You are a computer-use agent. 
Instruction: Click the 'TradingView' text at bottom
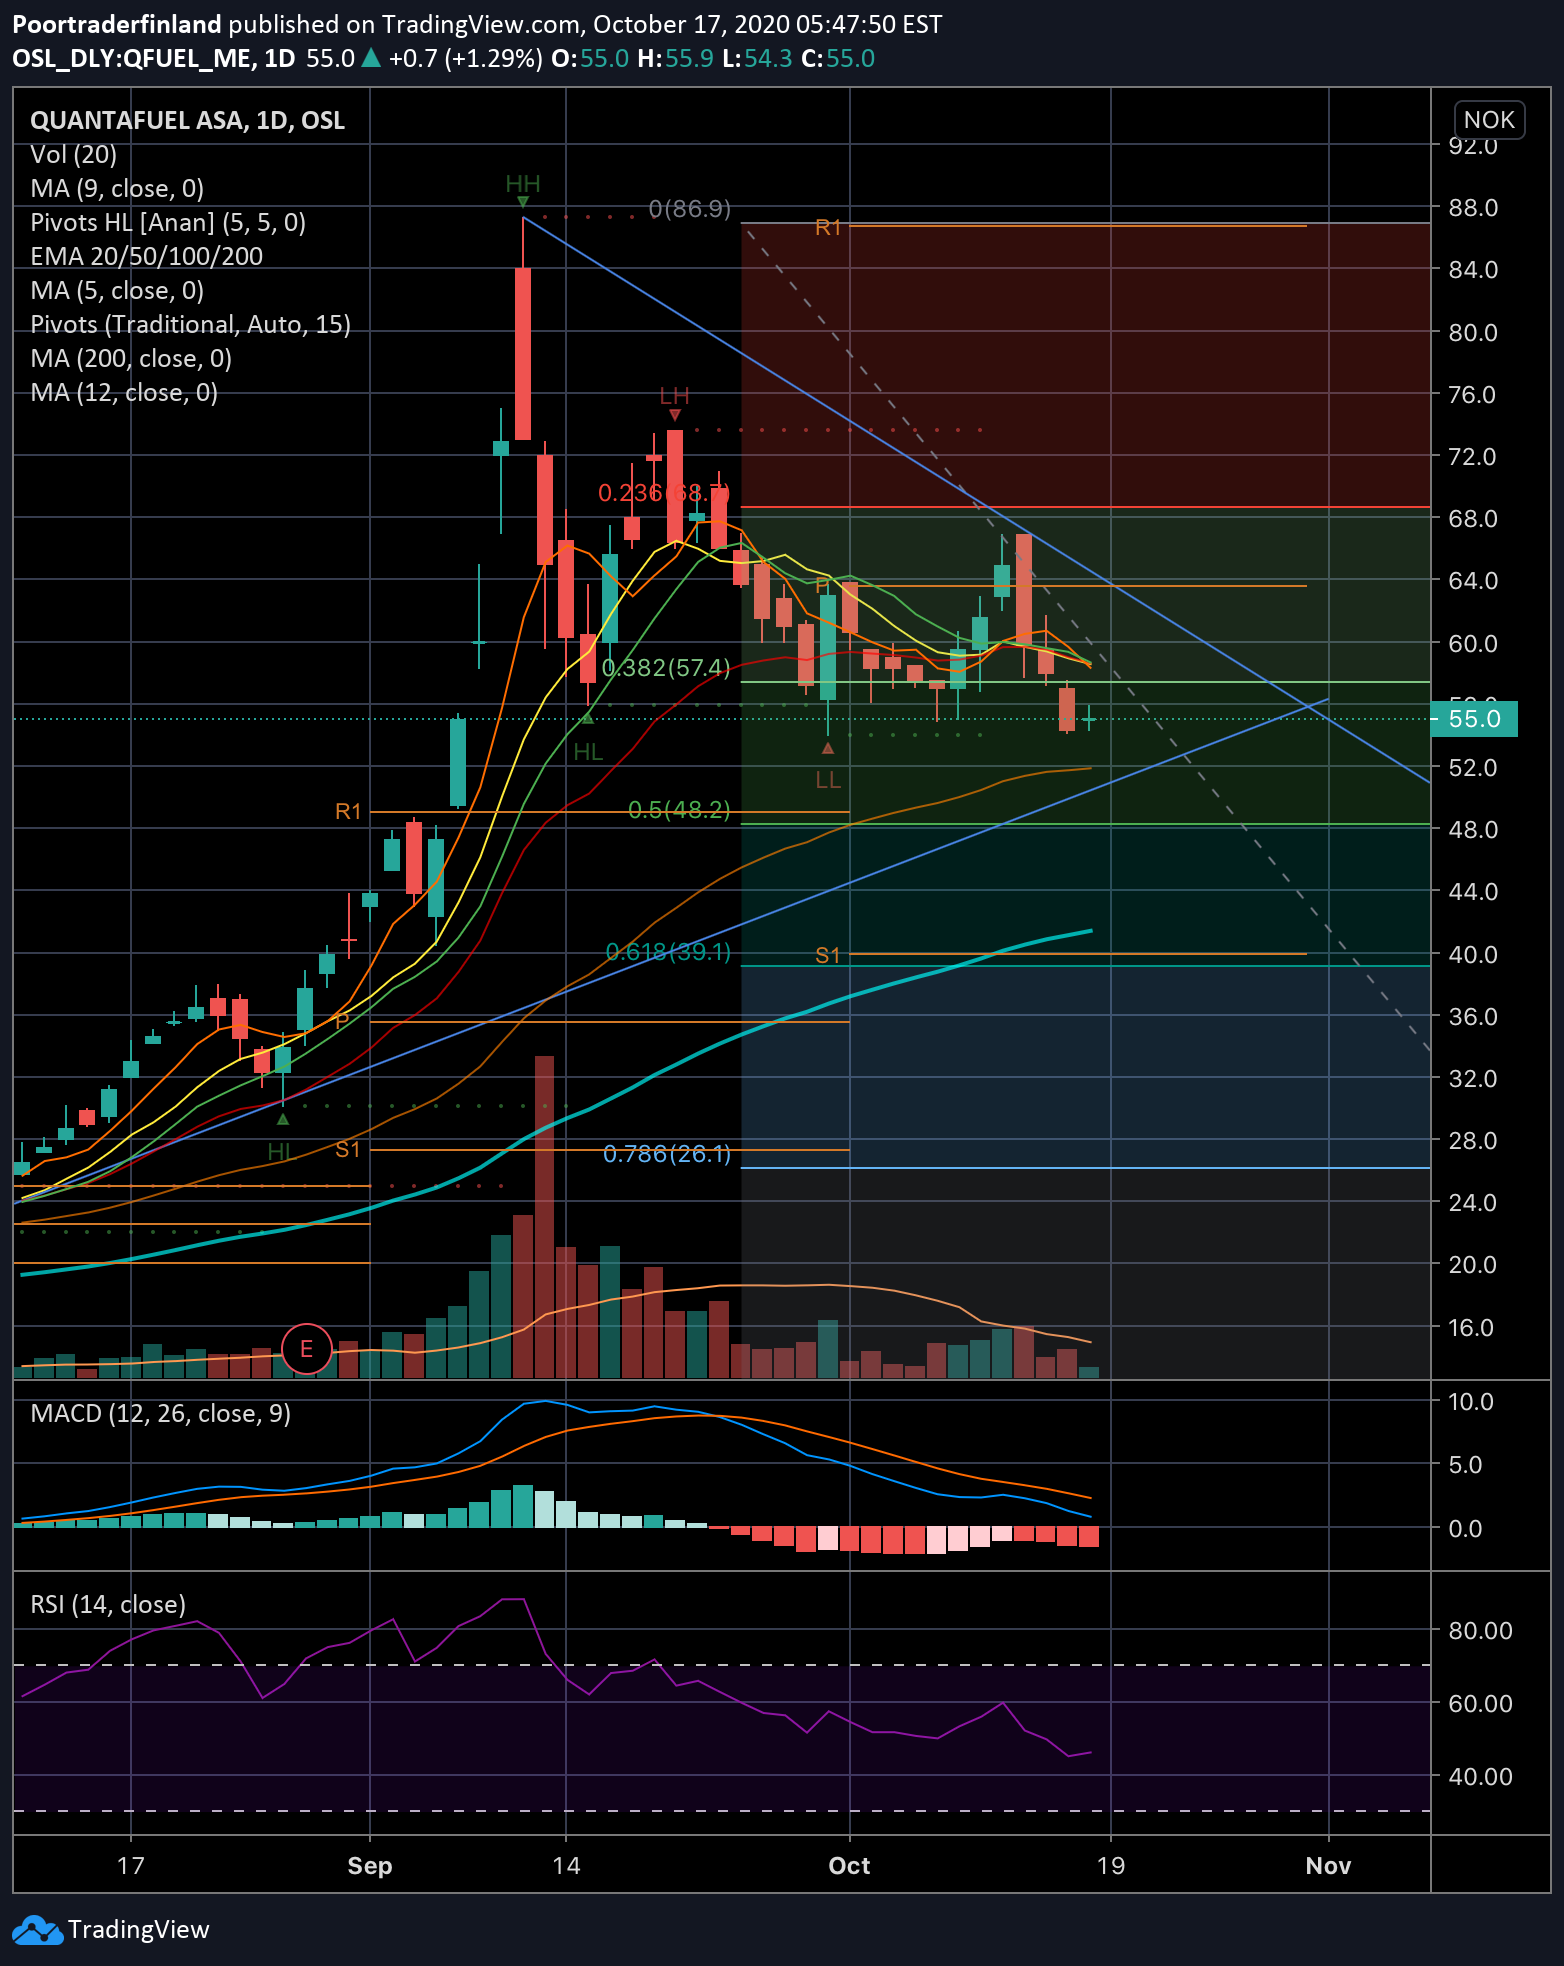[139, 1929]
